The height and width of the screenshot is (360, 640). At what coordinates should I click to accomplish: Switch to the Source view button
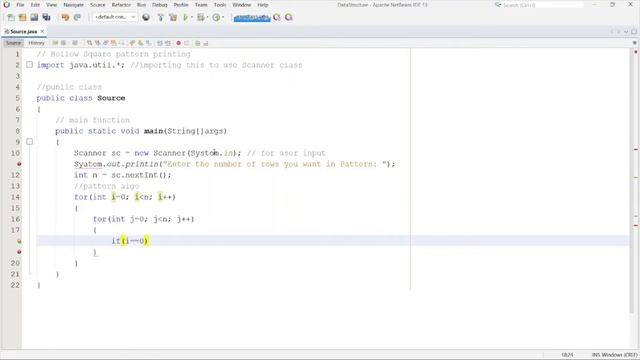[x=13, y=43]
